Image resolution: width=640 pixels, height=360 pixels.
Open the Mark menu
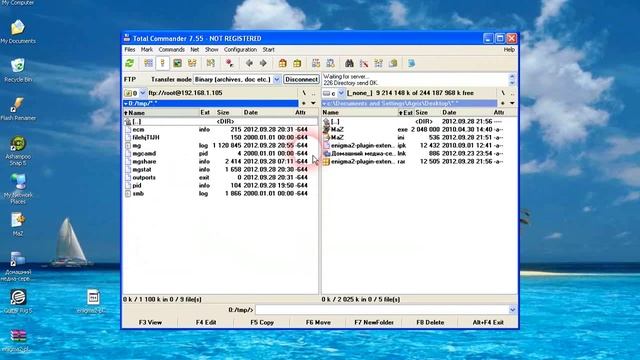tap(147, 49)
